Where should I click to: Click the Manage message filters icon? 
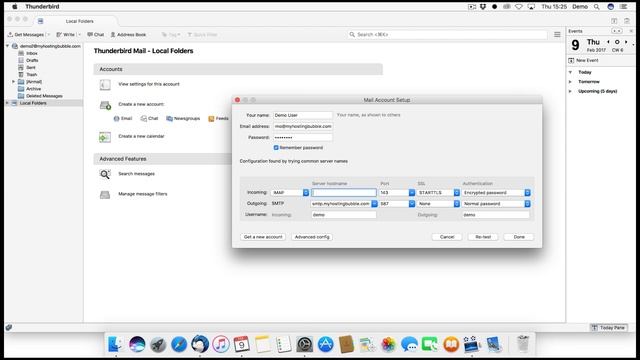coord(105,195)
